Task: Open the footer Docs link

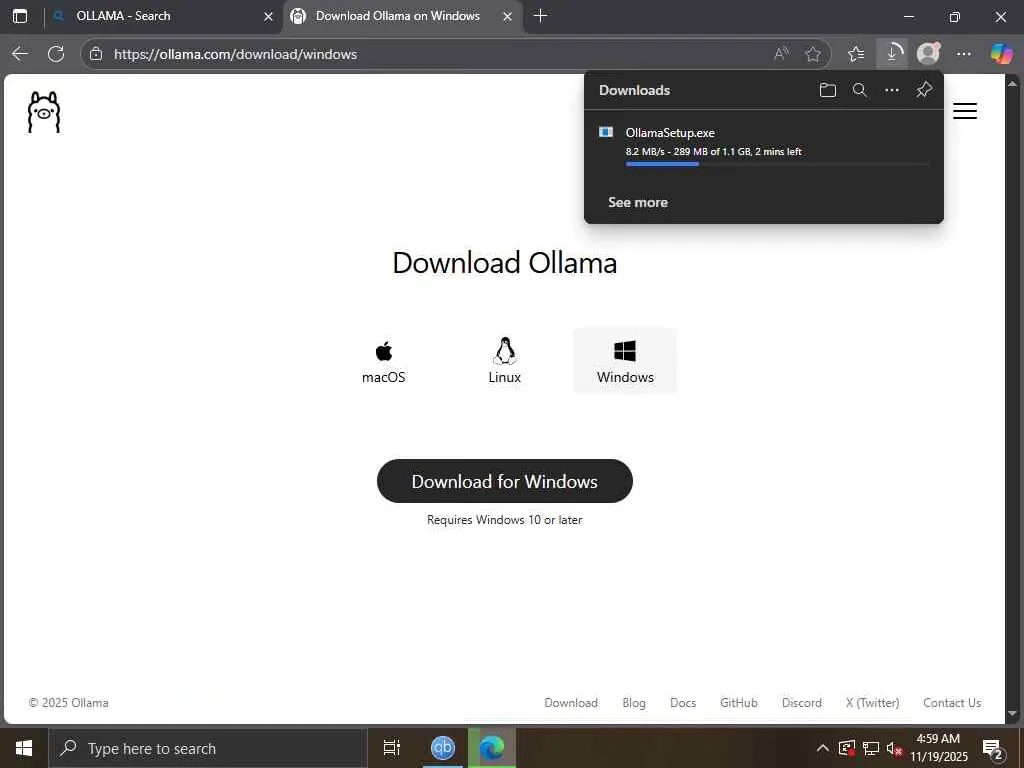Action: (683, 703)
